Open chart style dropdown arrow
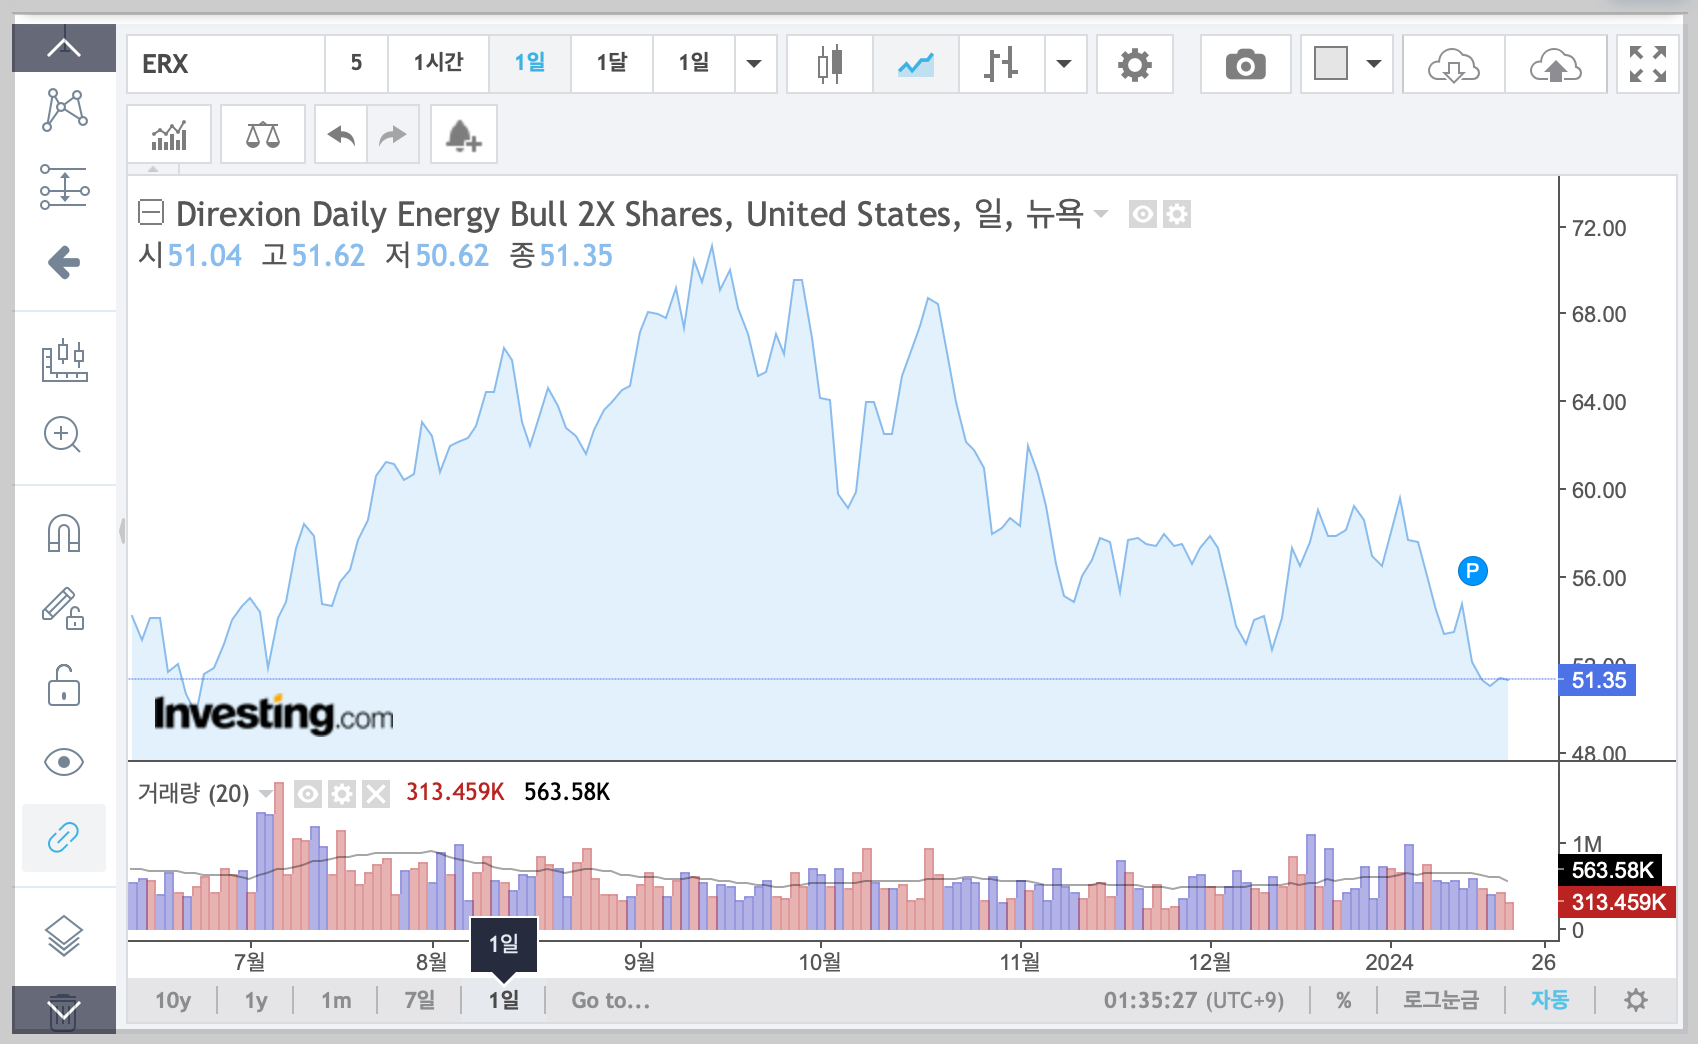This screenshot has height=1044, width=1698. [x=1065, y=64]
